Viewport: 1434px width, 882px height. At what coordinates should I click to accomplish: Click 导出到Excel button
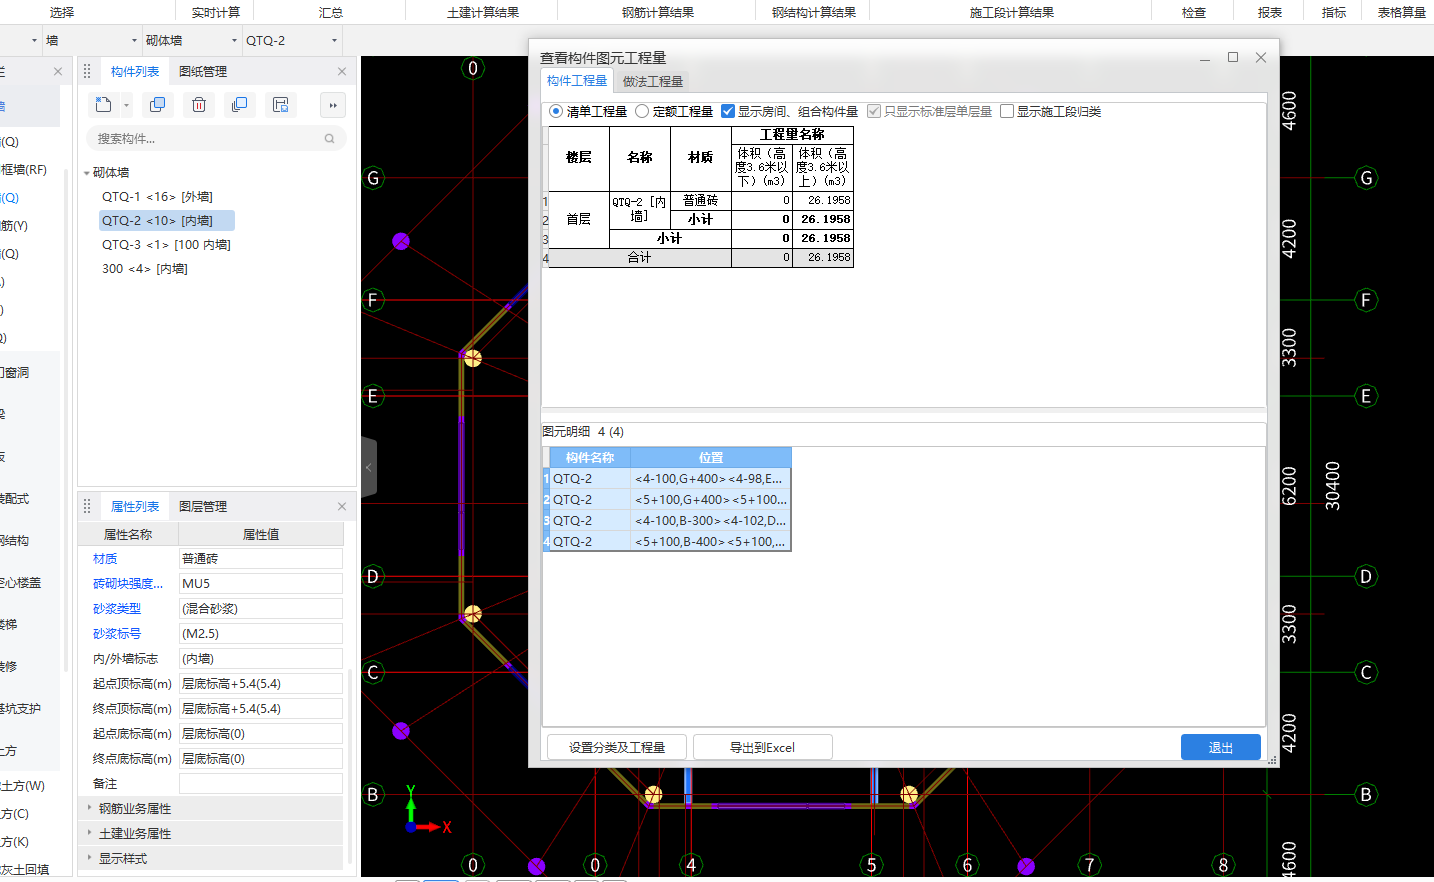762,747
